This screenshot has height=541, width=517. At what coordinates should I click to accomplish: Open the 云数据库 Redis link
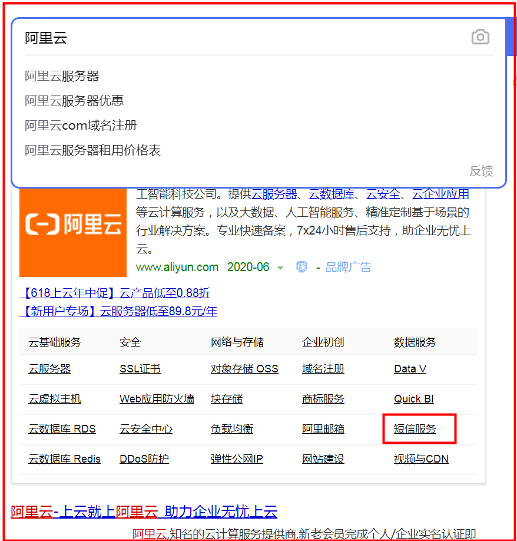[x=64, y=459]
